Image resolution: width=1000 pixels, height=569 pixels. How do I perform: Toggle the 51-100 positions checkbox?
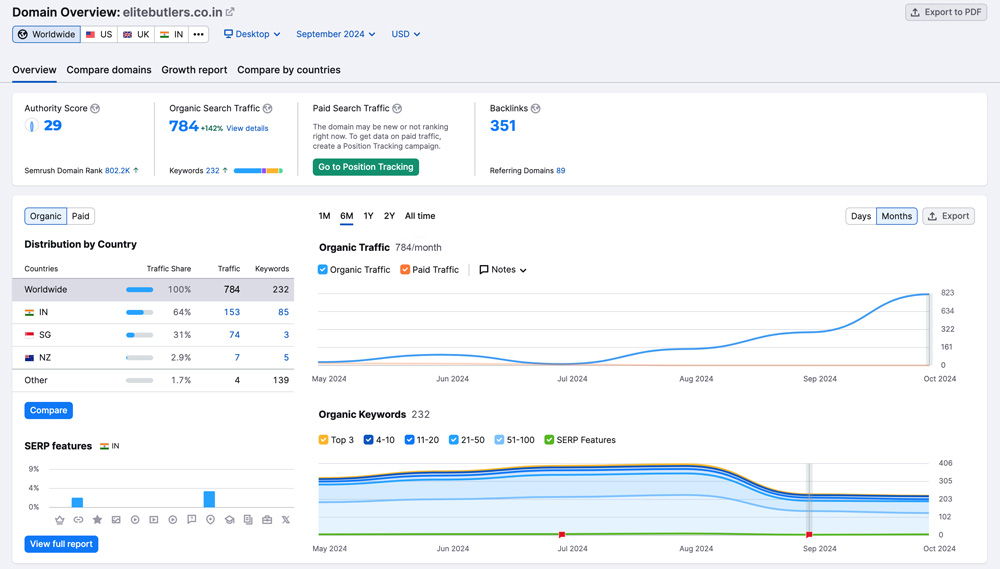point(499,440)
